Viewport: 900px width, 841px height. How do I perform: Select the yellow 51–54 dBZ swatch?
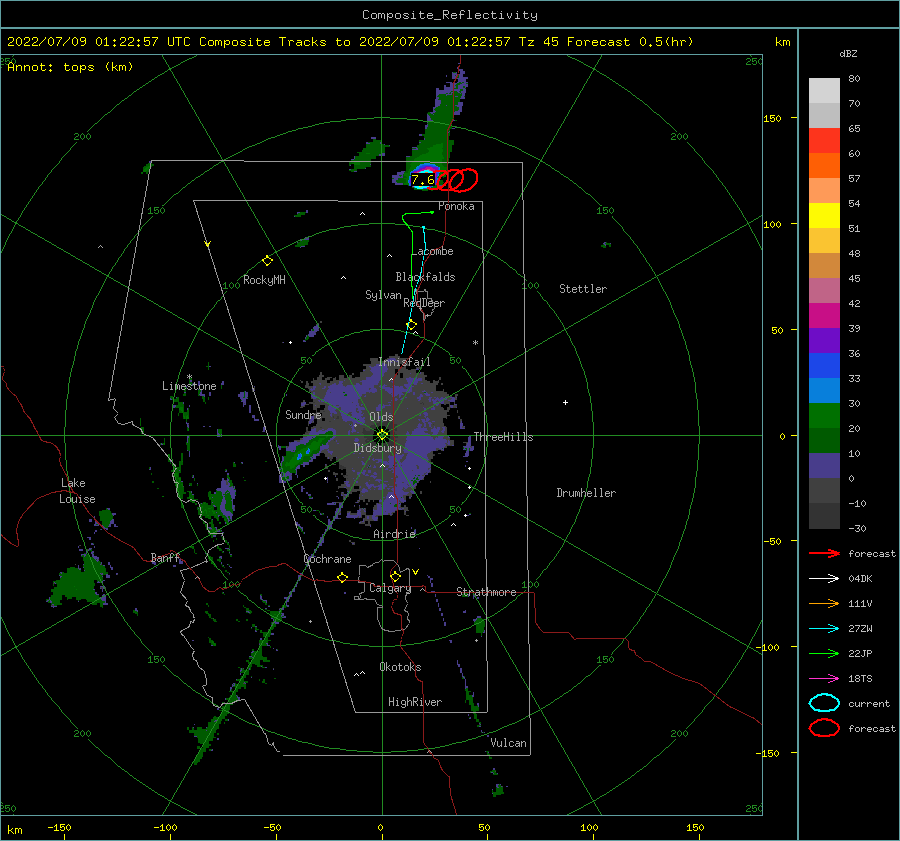click(824, 216)
